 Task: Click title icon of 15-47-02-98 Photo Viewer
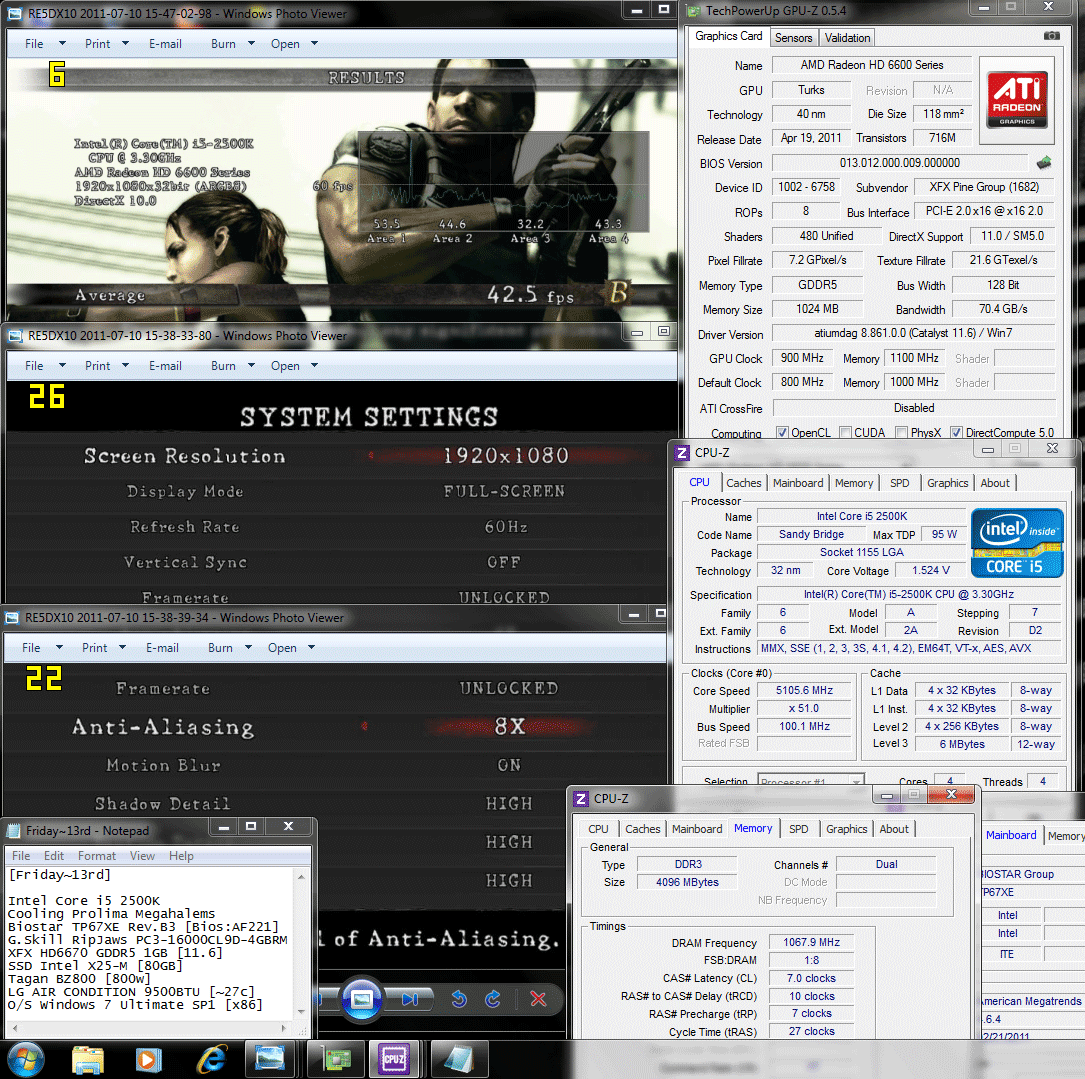(x=15, y=13)
